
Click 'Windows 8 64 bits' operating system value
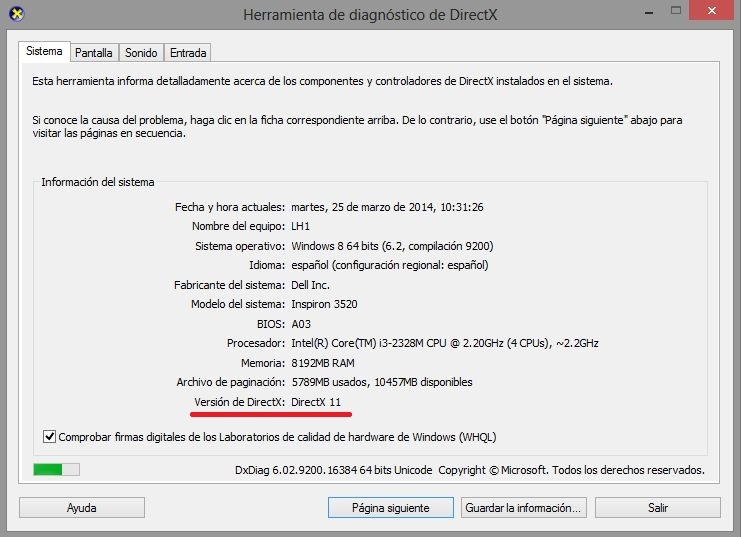pos(335,246)
